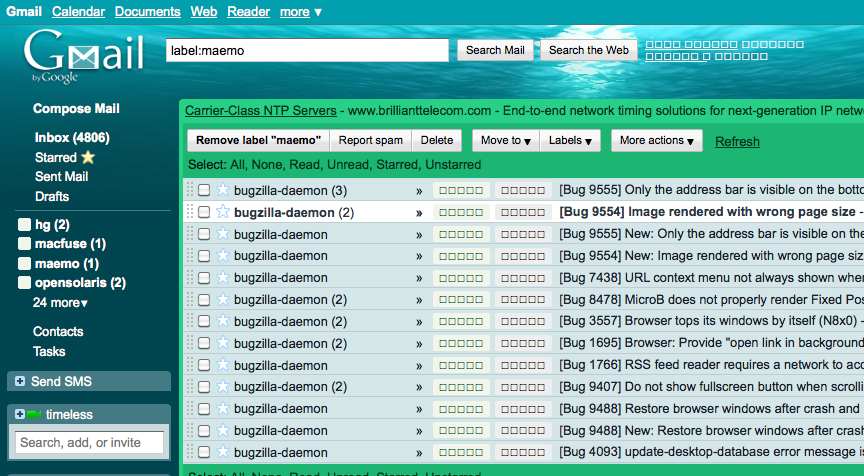Click the Search Mail button
This screenshot has width=864, height=476.
coord(495,50)
